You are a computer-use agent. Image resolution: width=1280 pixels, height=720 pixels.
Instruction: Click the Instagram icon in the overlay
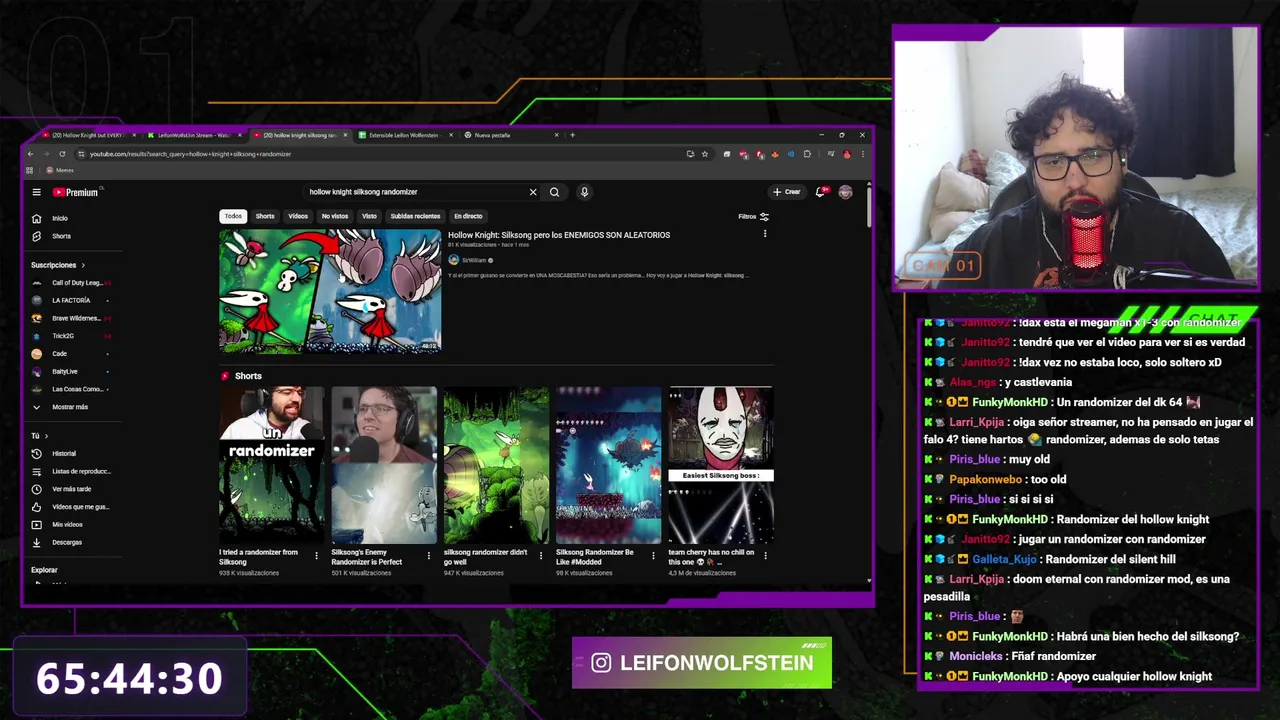point(601,663)
